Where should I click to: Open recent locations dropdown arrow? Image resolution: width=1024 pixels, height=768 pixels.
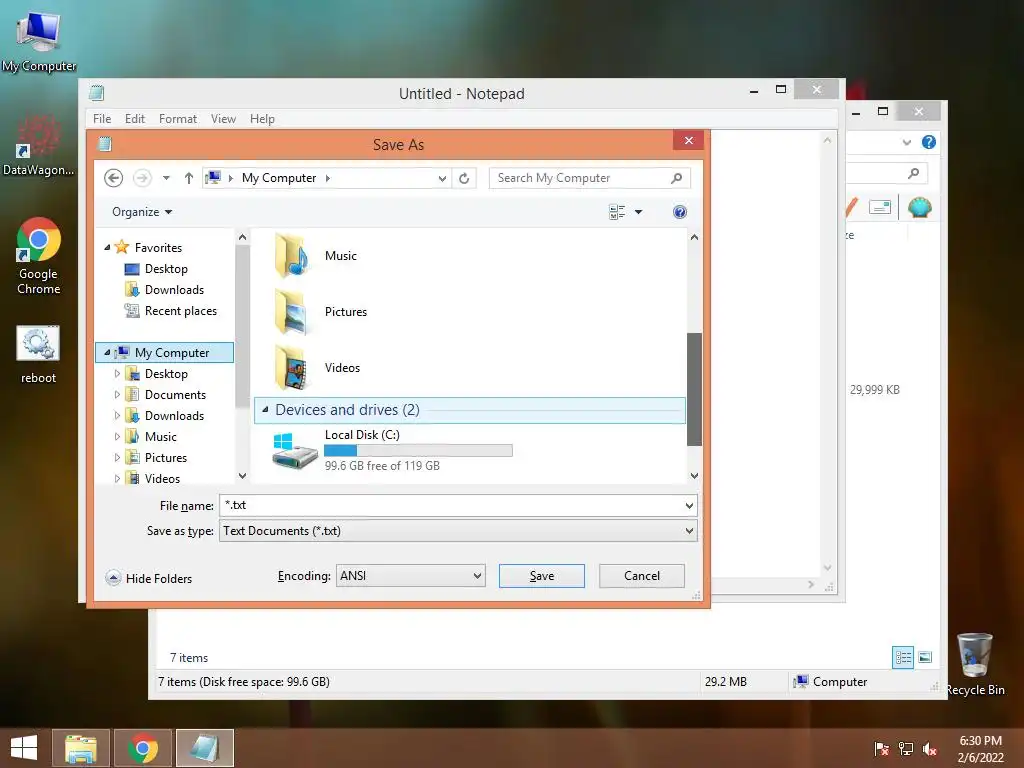(x=166, y=178)
